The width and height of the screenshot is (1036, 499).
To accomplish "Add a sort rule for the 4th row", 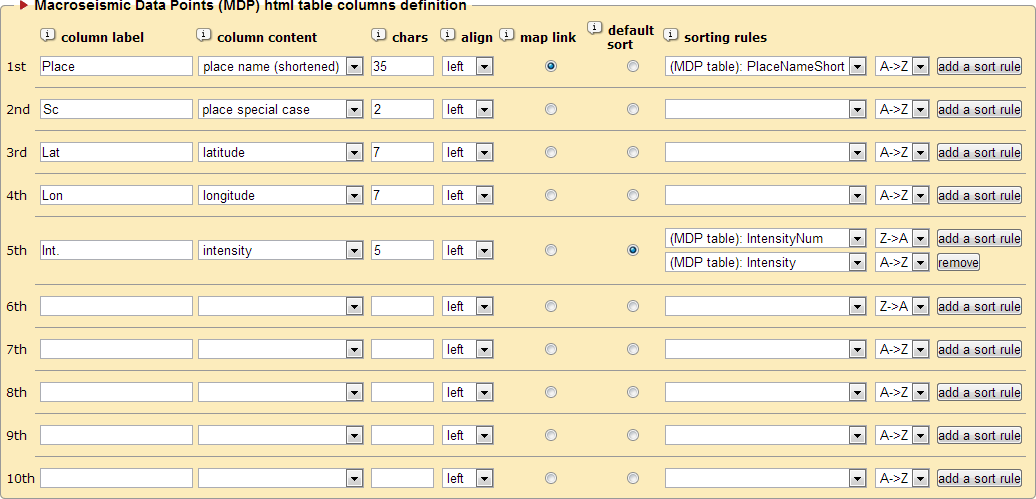I will point(979,195).
